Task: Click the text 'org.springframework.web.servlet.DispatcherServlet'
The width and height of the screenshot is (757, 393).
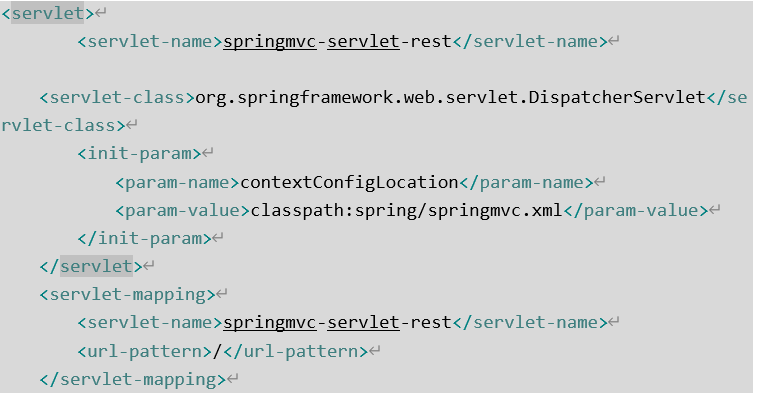Action: [x=450, y=98]
